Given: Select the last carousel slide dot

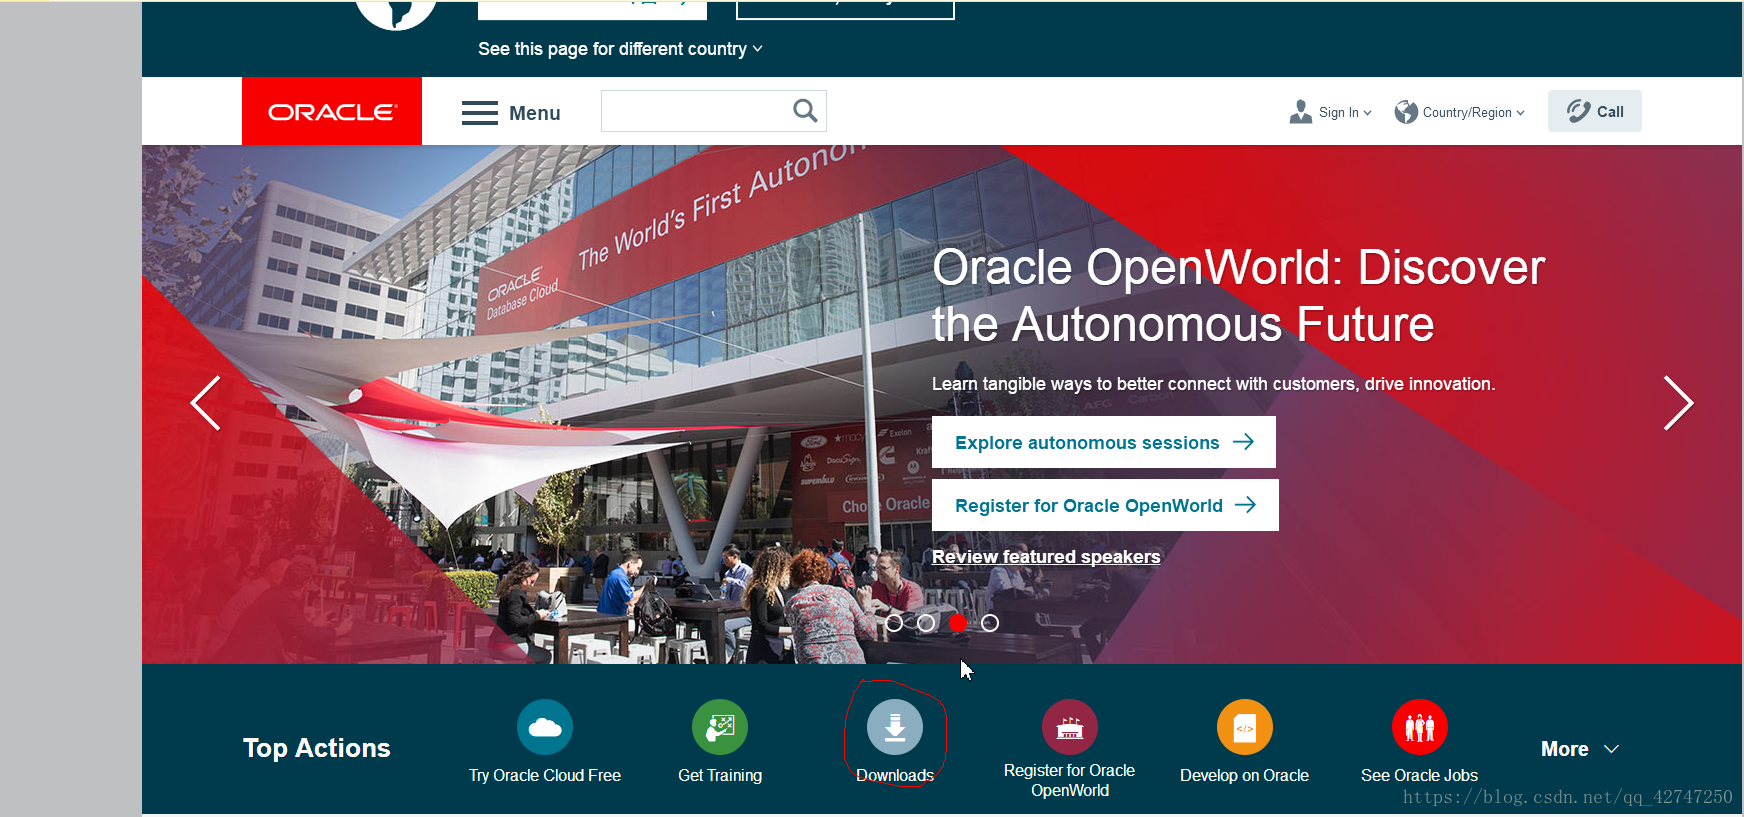Looking at the screenshot, I should [990, 623].
